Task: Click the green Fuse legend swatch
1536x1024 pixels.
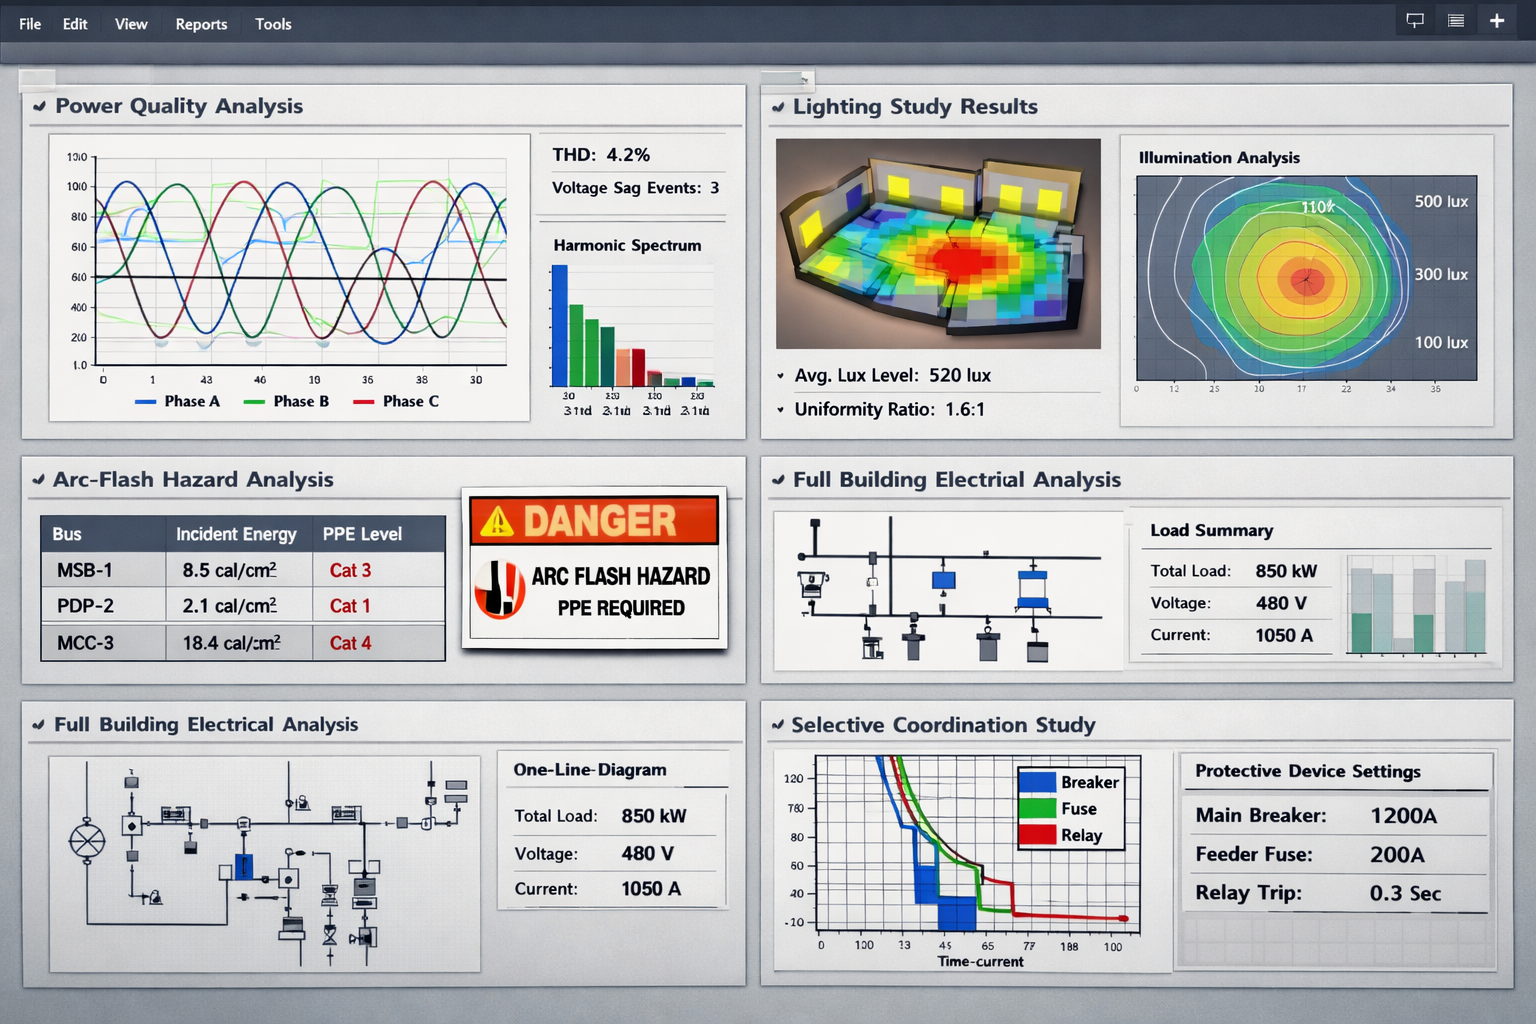Action: click(x=1037, y=808)
